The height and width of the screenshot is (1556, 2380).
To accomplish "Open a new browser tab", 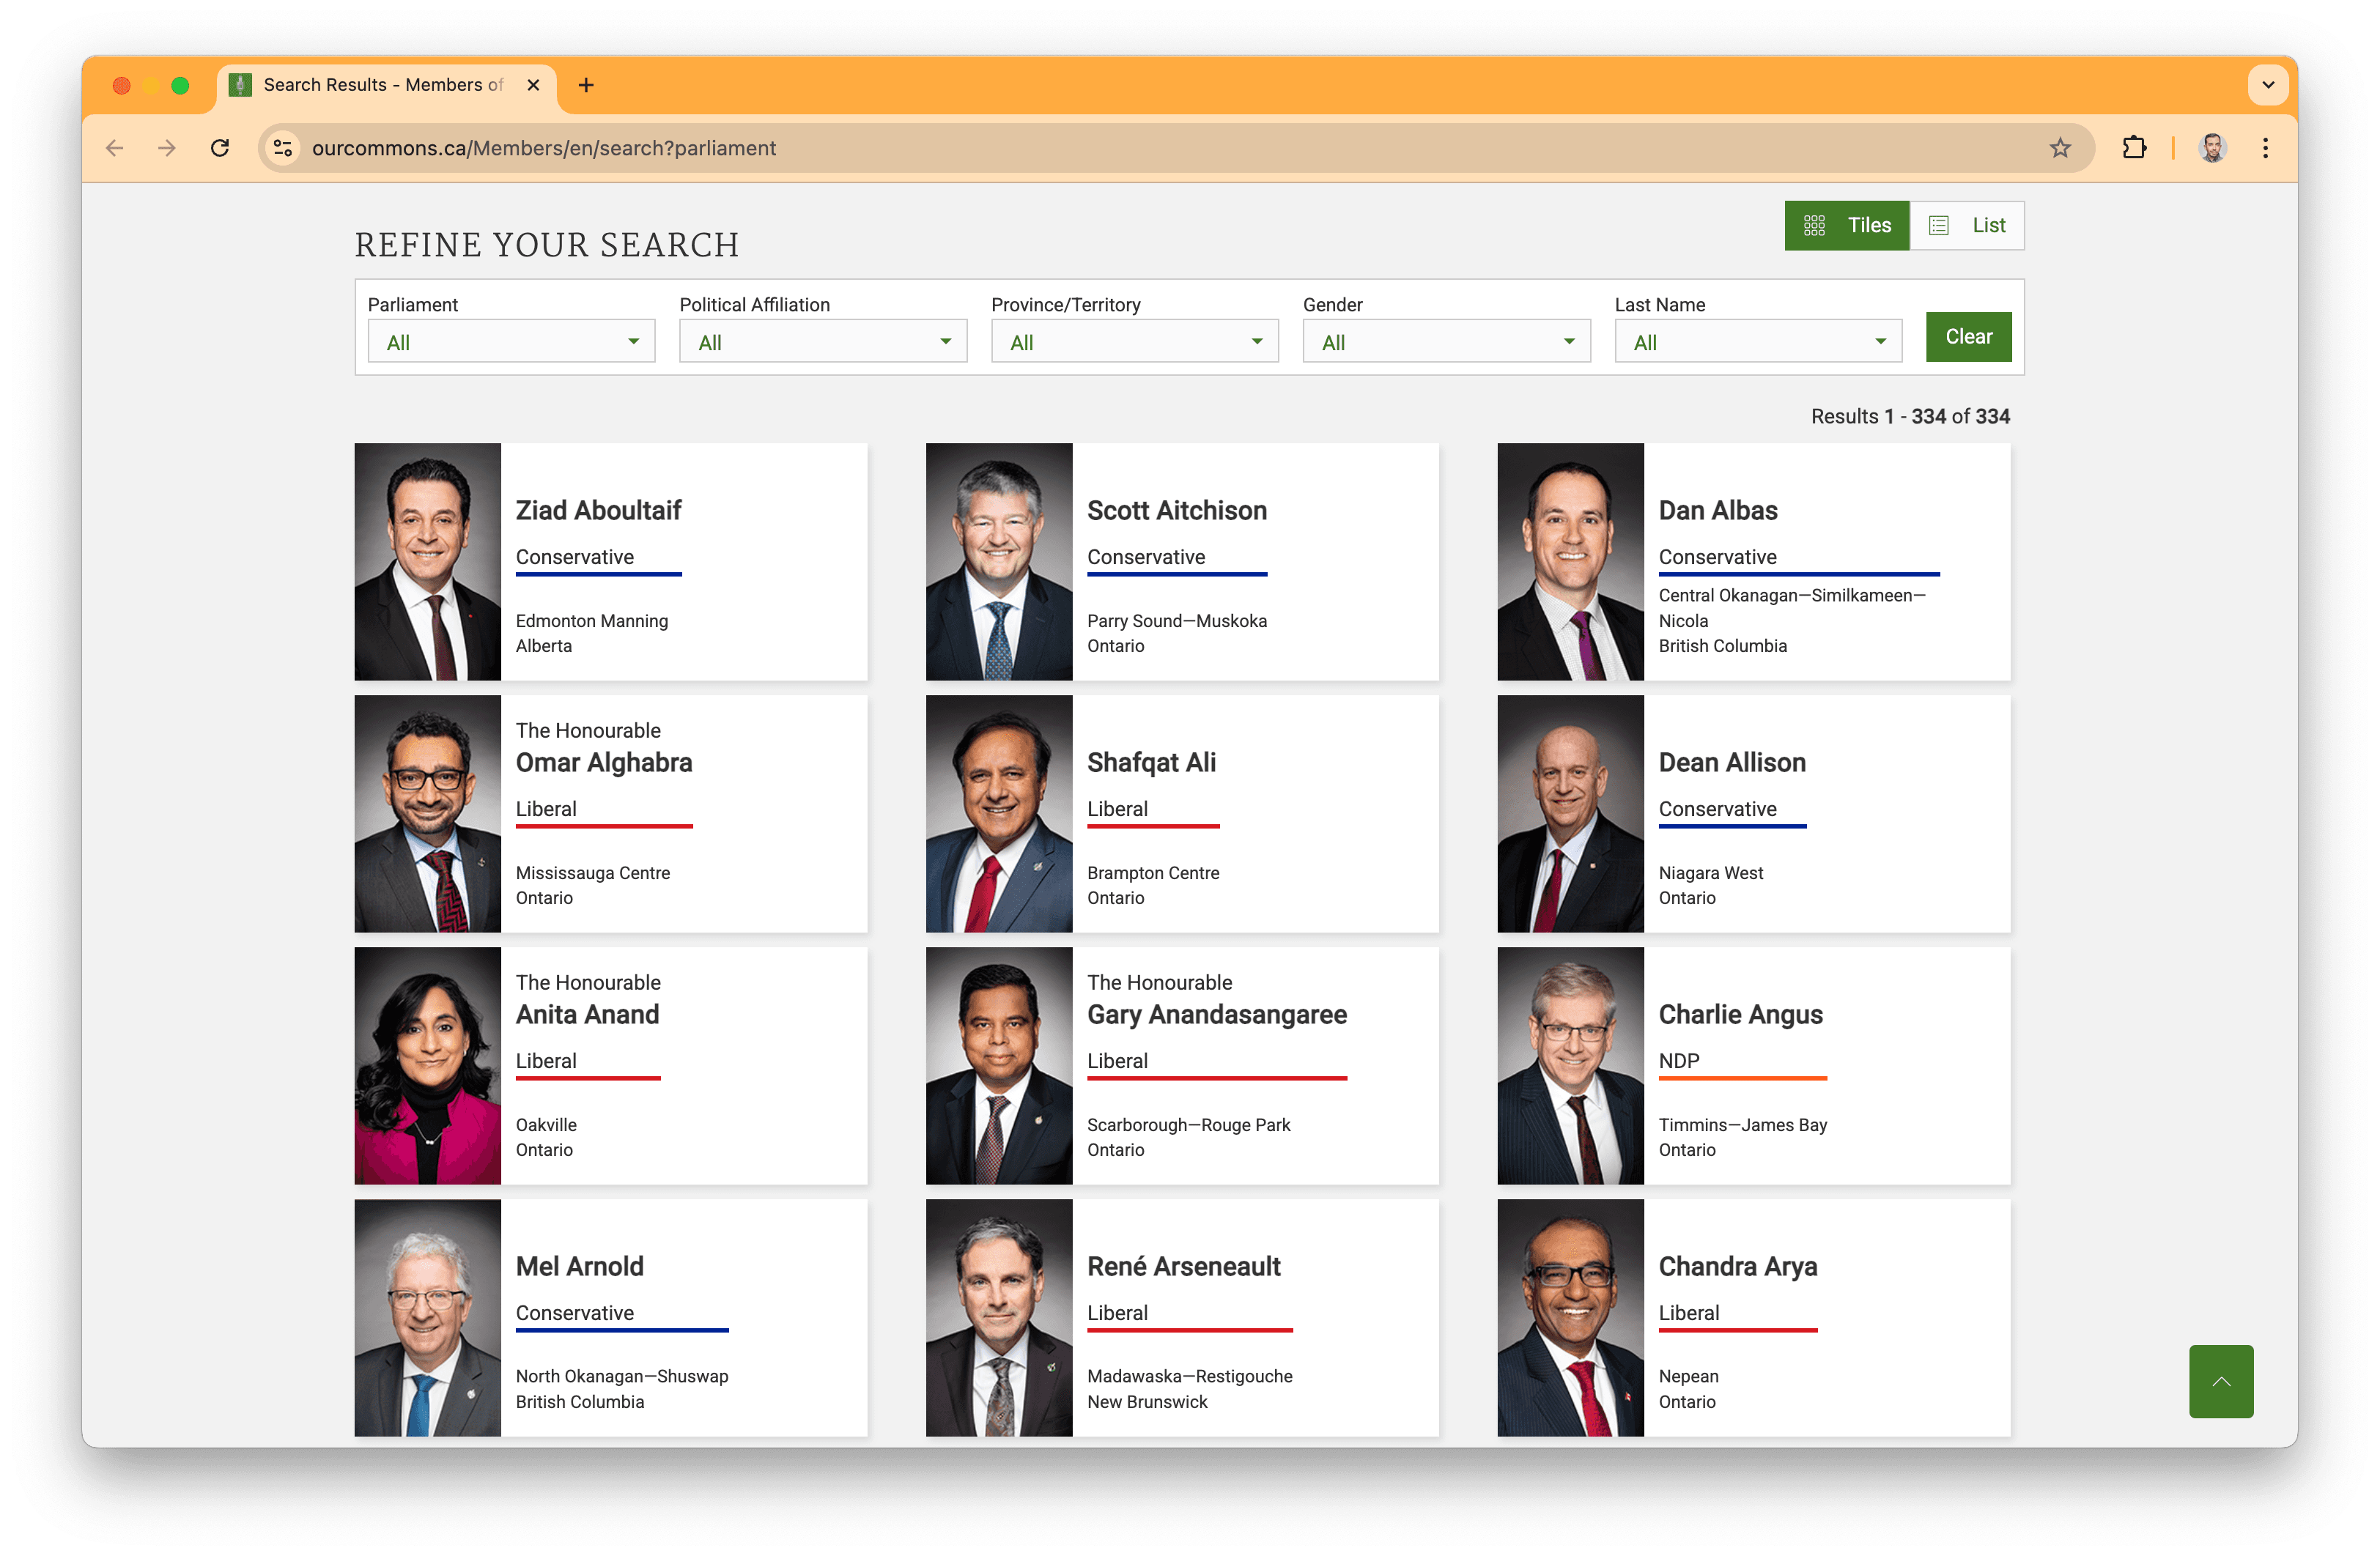I will [x=586, y=85].
